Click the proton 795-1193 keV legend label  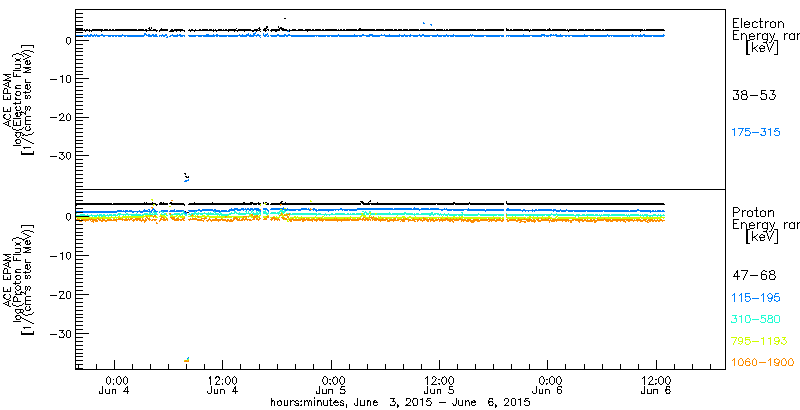759,341
